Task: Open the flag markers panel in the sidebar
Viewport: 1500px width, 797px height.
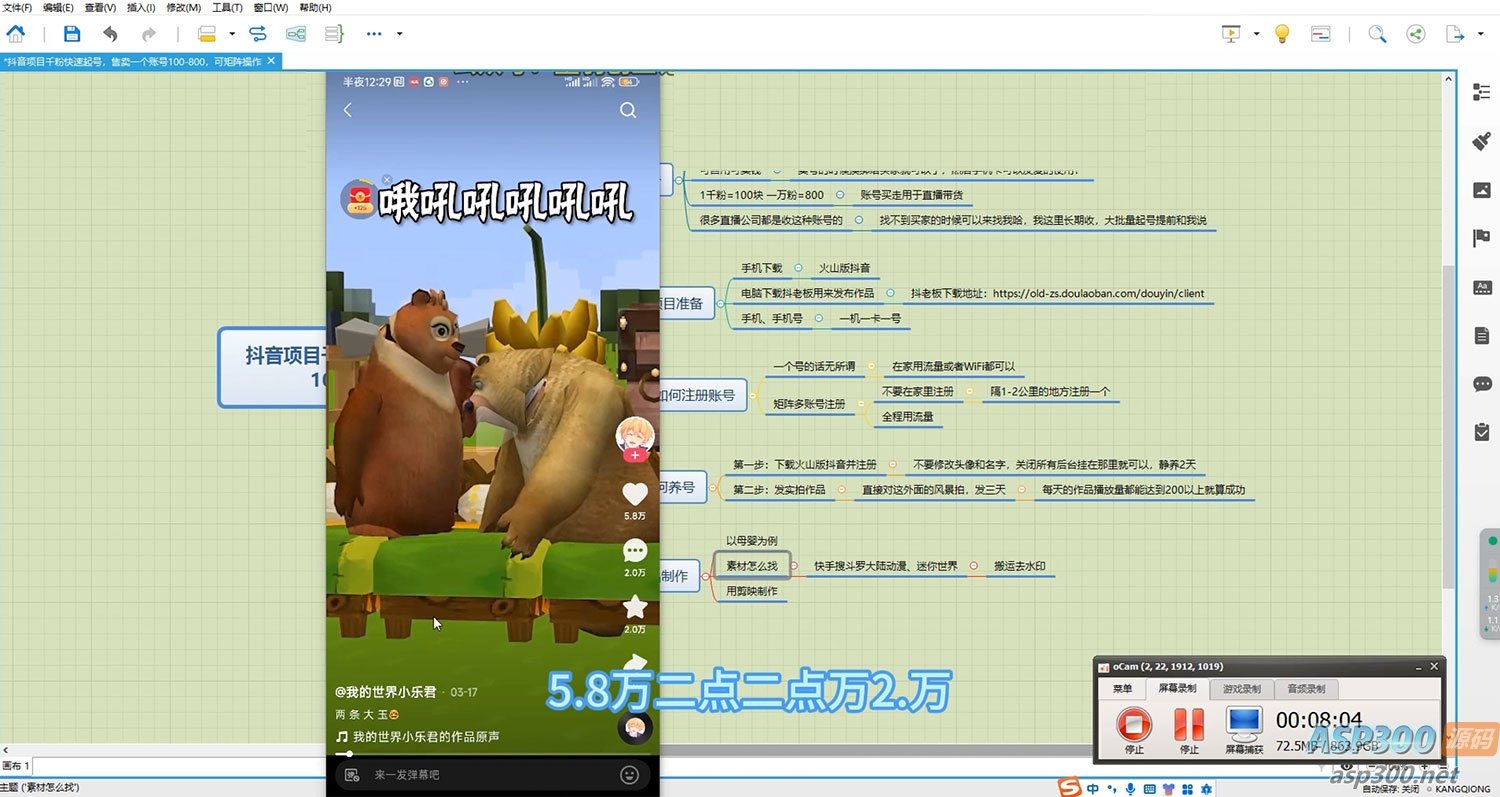Action: [x=1482, y=238]
